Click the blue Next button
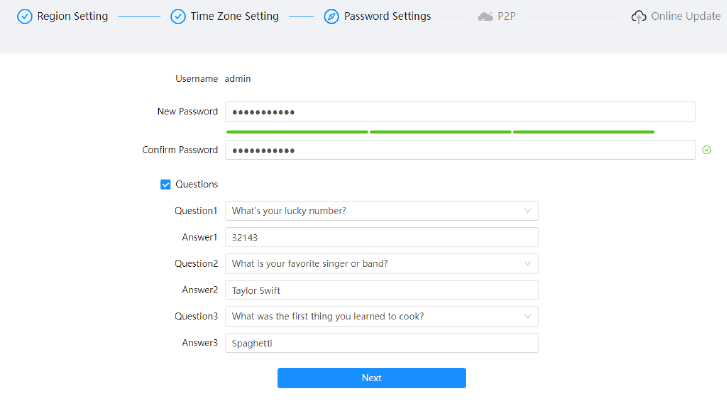The image size is (727, 409). click(x=371, y=378)
